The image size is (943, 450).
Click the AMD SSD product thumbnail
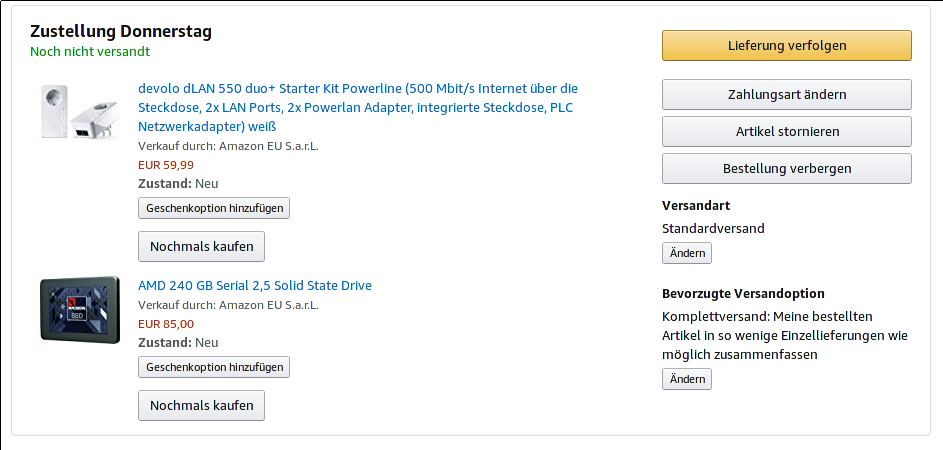80,310
